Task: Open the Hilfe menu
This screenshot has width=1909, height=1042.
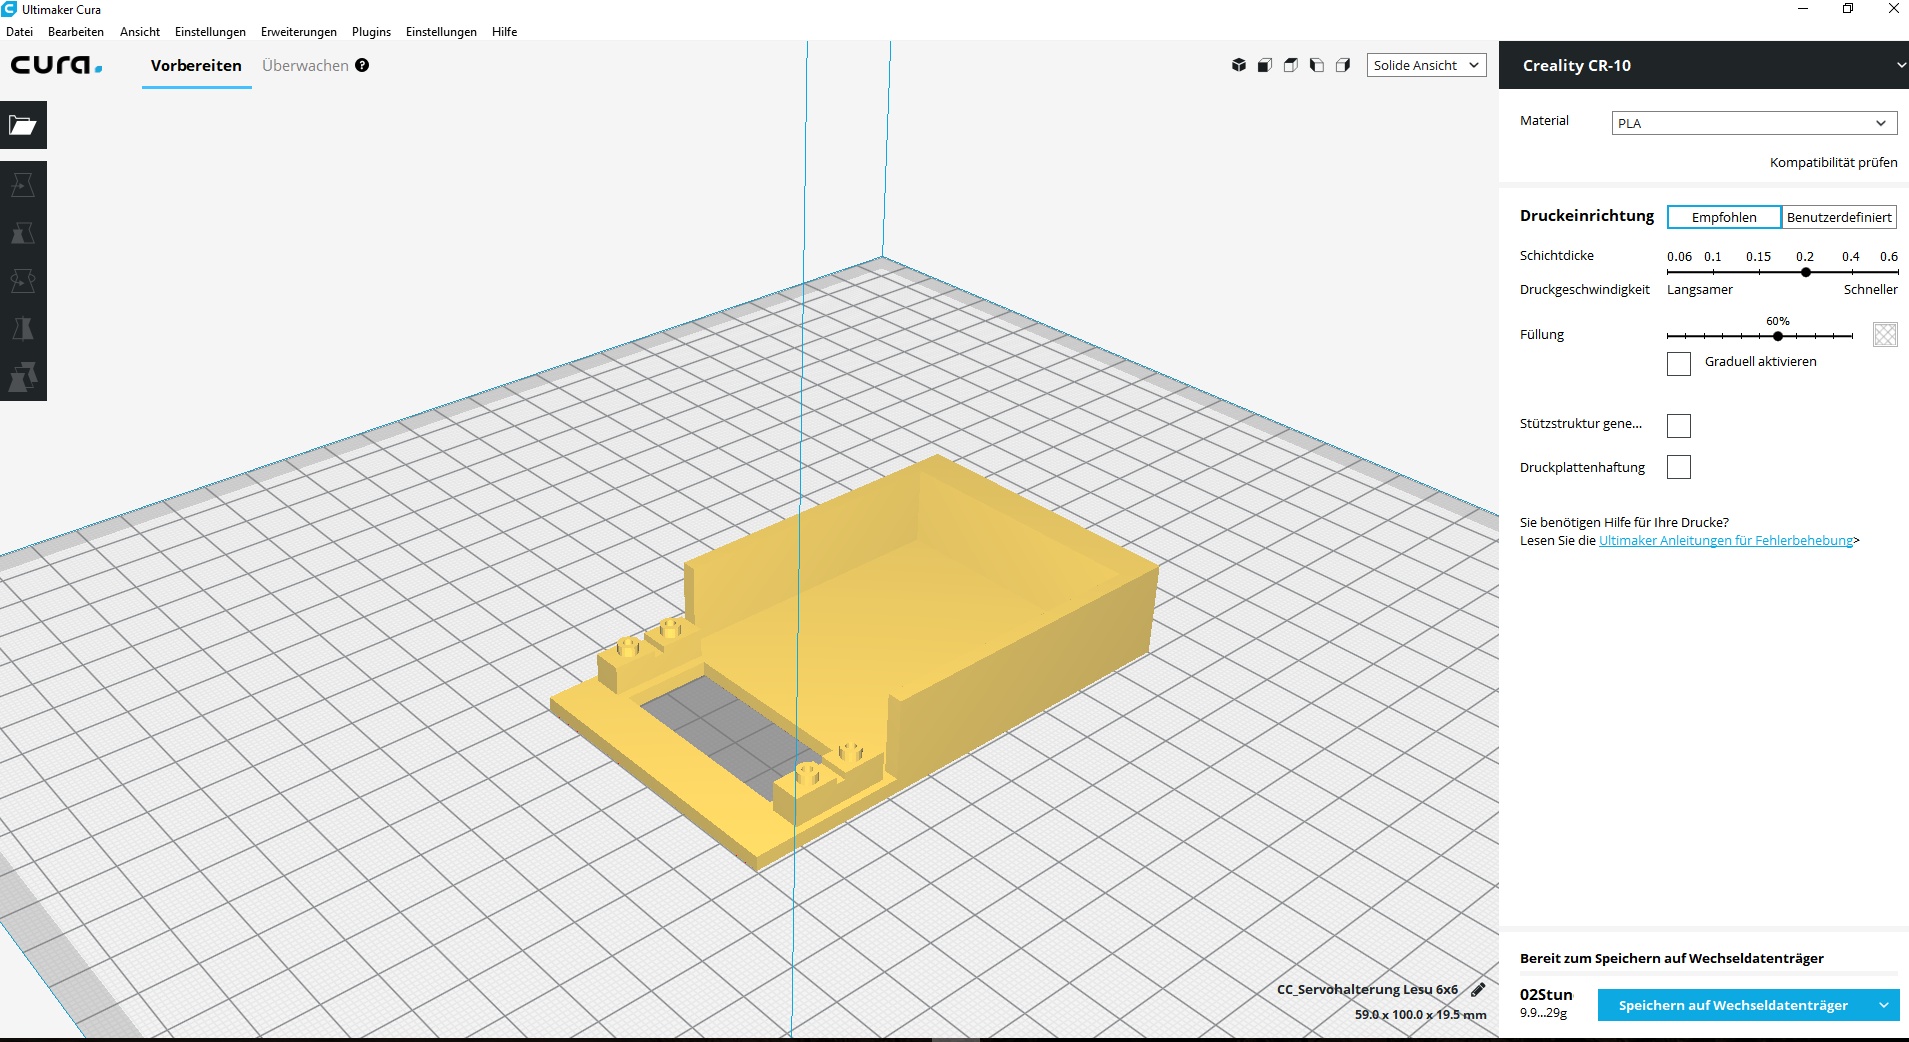Action: (x=504, y=32)
